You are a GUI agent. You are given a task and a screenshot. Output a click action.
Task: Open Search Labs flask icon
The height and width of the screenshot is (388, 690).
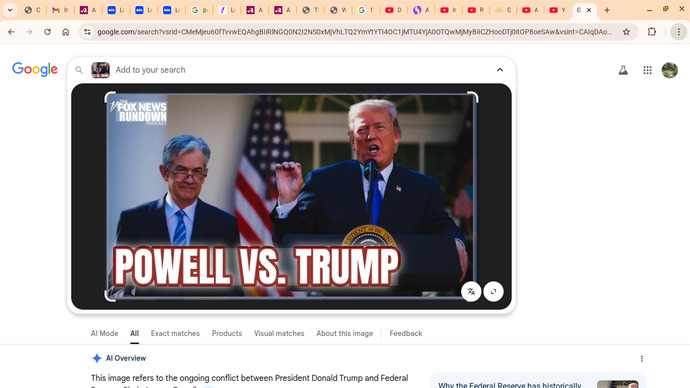pos(623,70)
